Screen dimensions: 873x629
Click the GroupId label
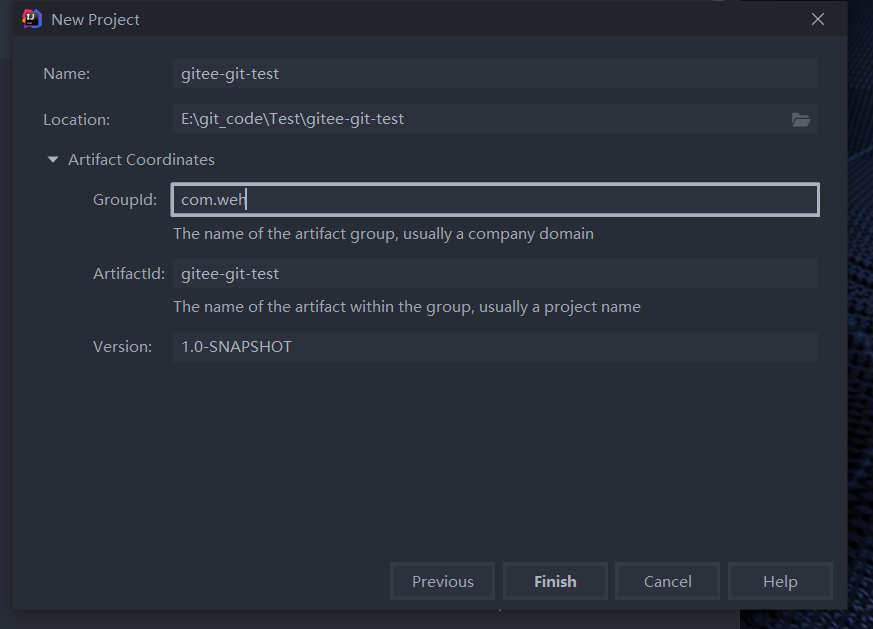tap(125, 199)
